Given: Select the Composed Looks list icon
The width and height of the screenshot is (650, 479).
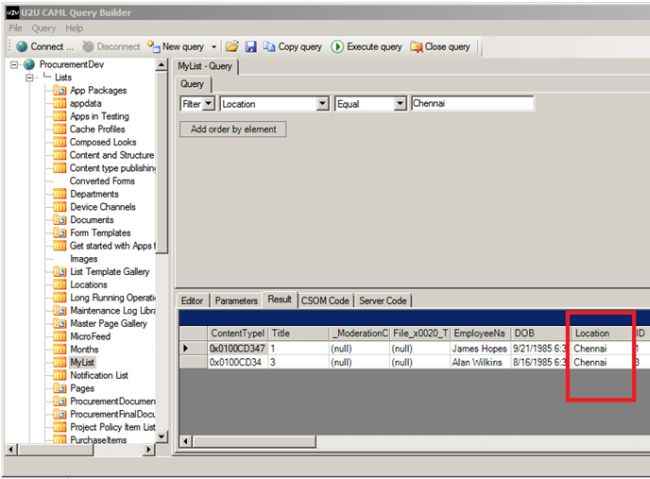Looking at the screenshot, I should tap(60, 142).
